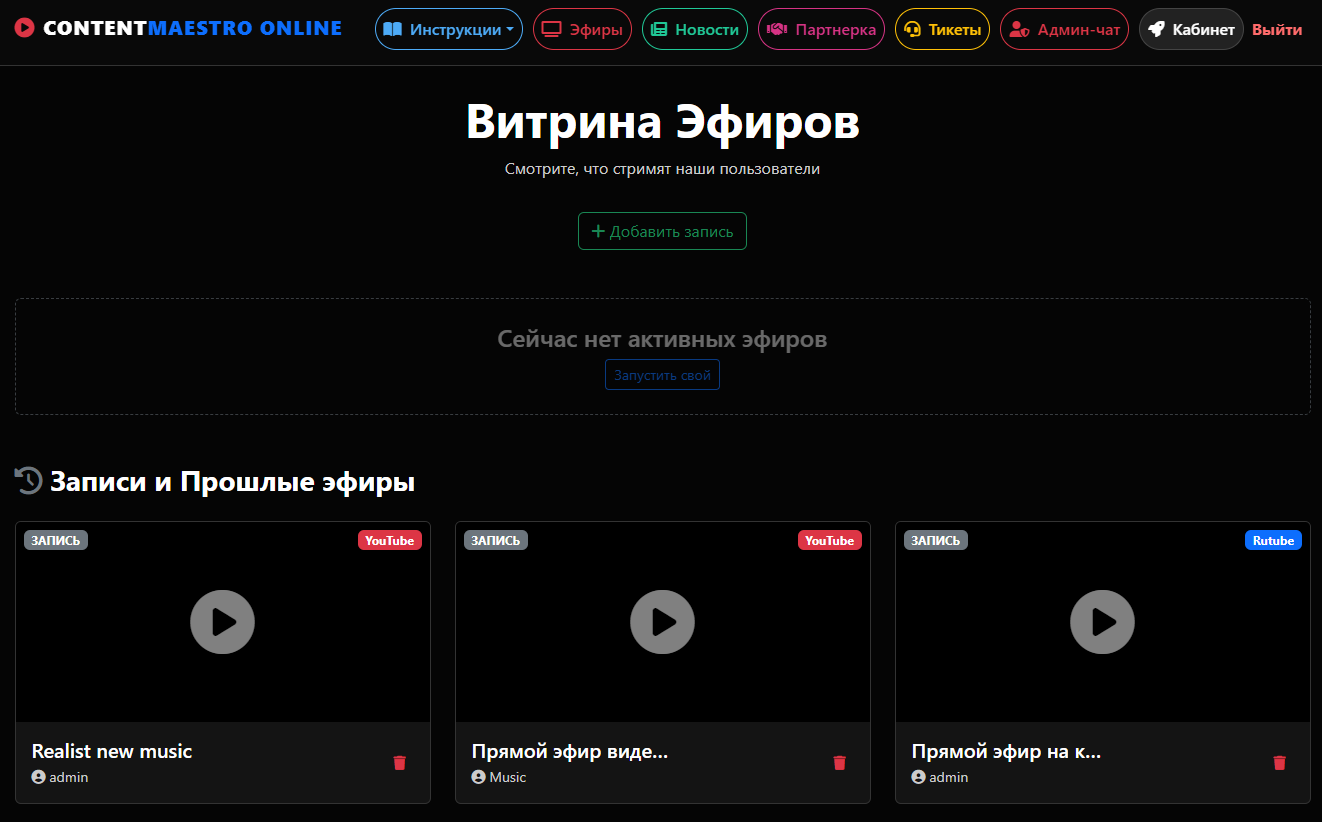Delete the Realist new music recording

pyautogui.click(x=400, y=763)
